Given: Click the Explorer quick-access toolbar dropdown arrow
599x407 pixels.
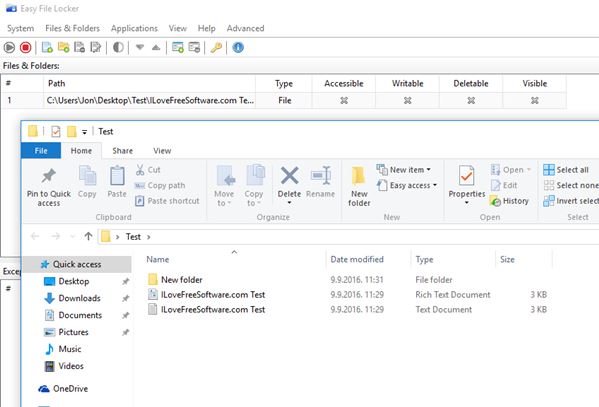Looking at the screenshot, I should (x=84, y=132).
